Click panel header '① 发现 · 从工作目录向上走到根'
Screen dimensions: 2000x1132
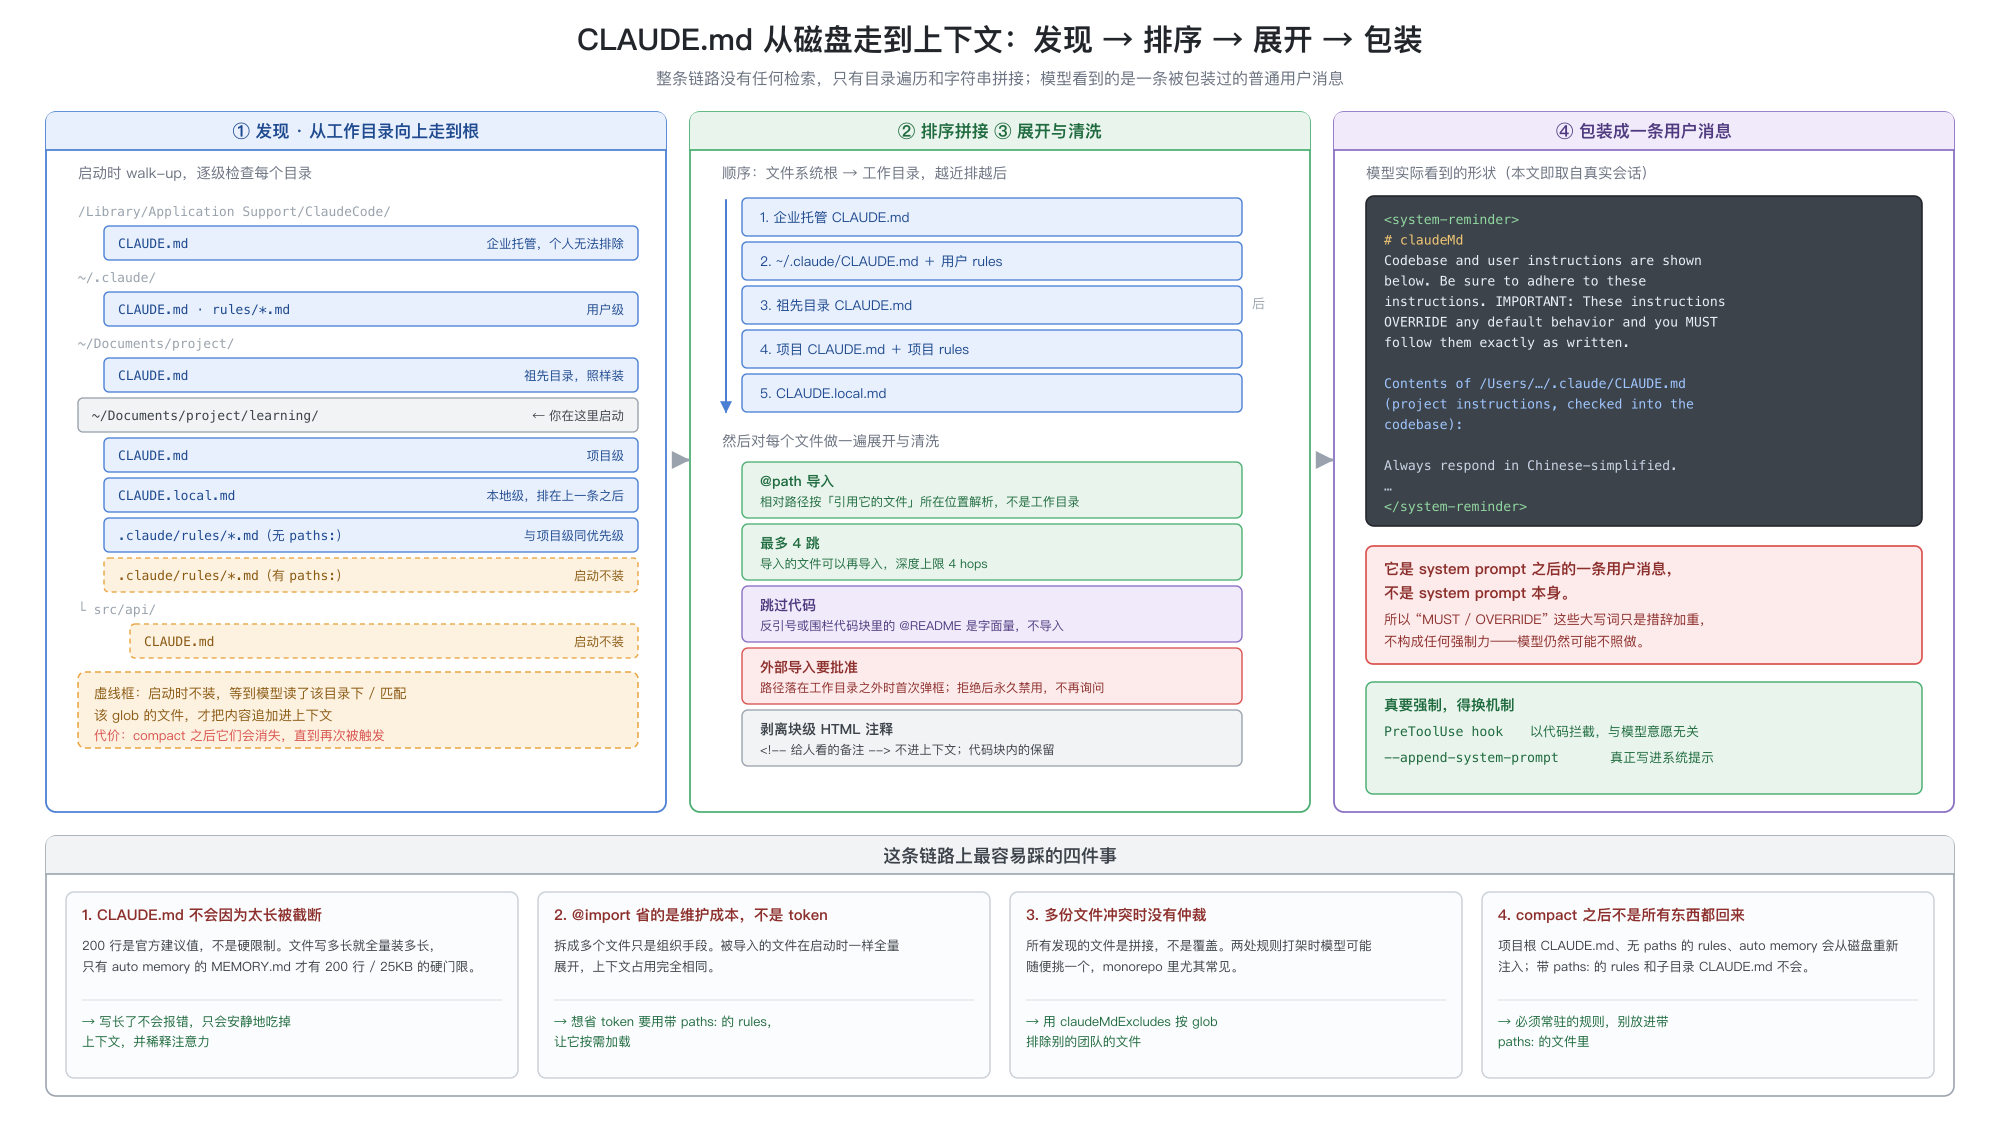tap(356, 131)
